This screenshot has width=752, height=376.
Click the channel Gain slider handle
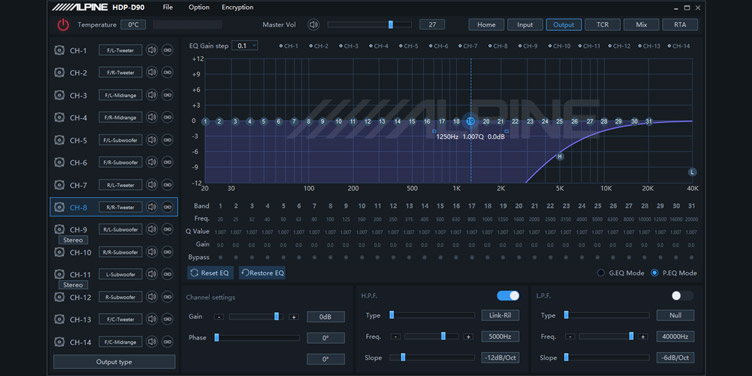point(277,316)
